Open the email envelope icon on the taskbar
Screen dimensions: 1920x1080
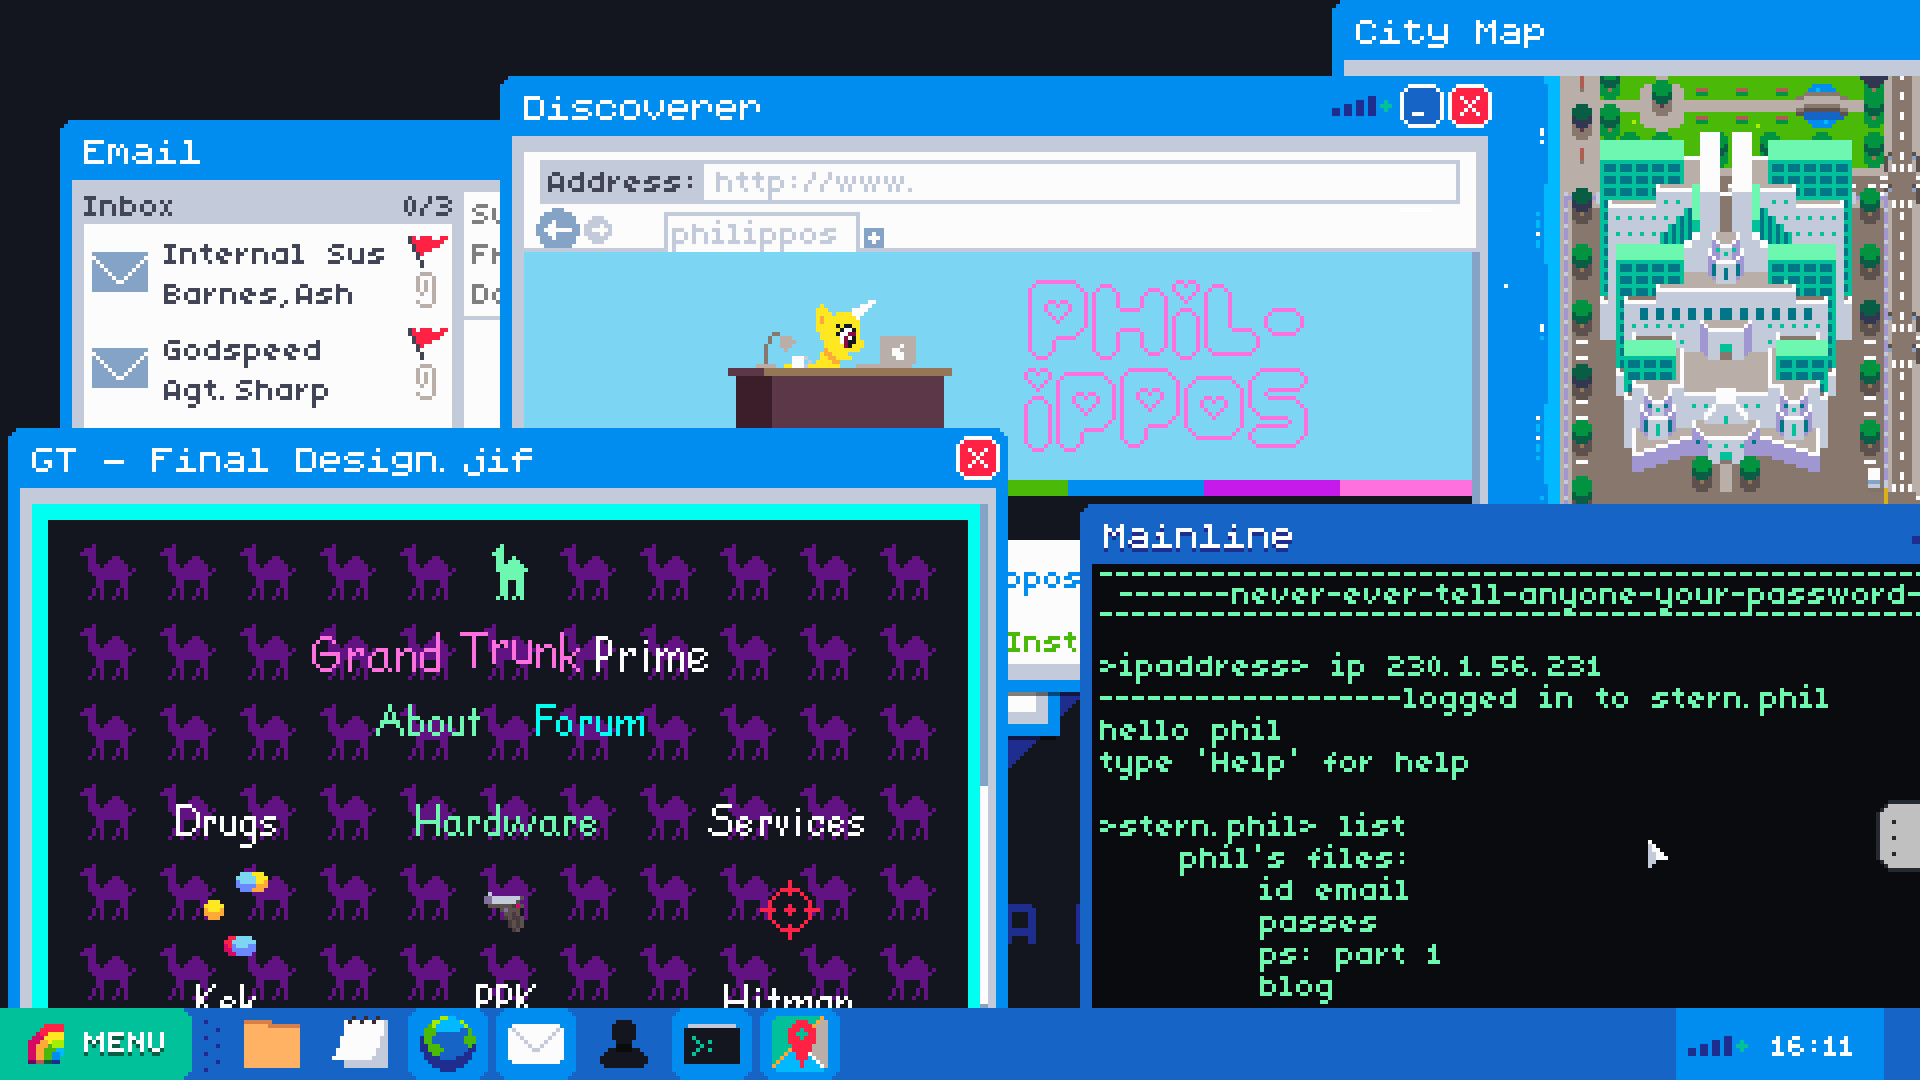click(x=535, y=1043)
